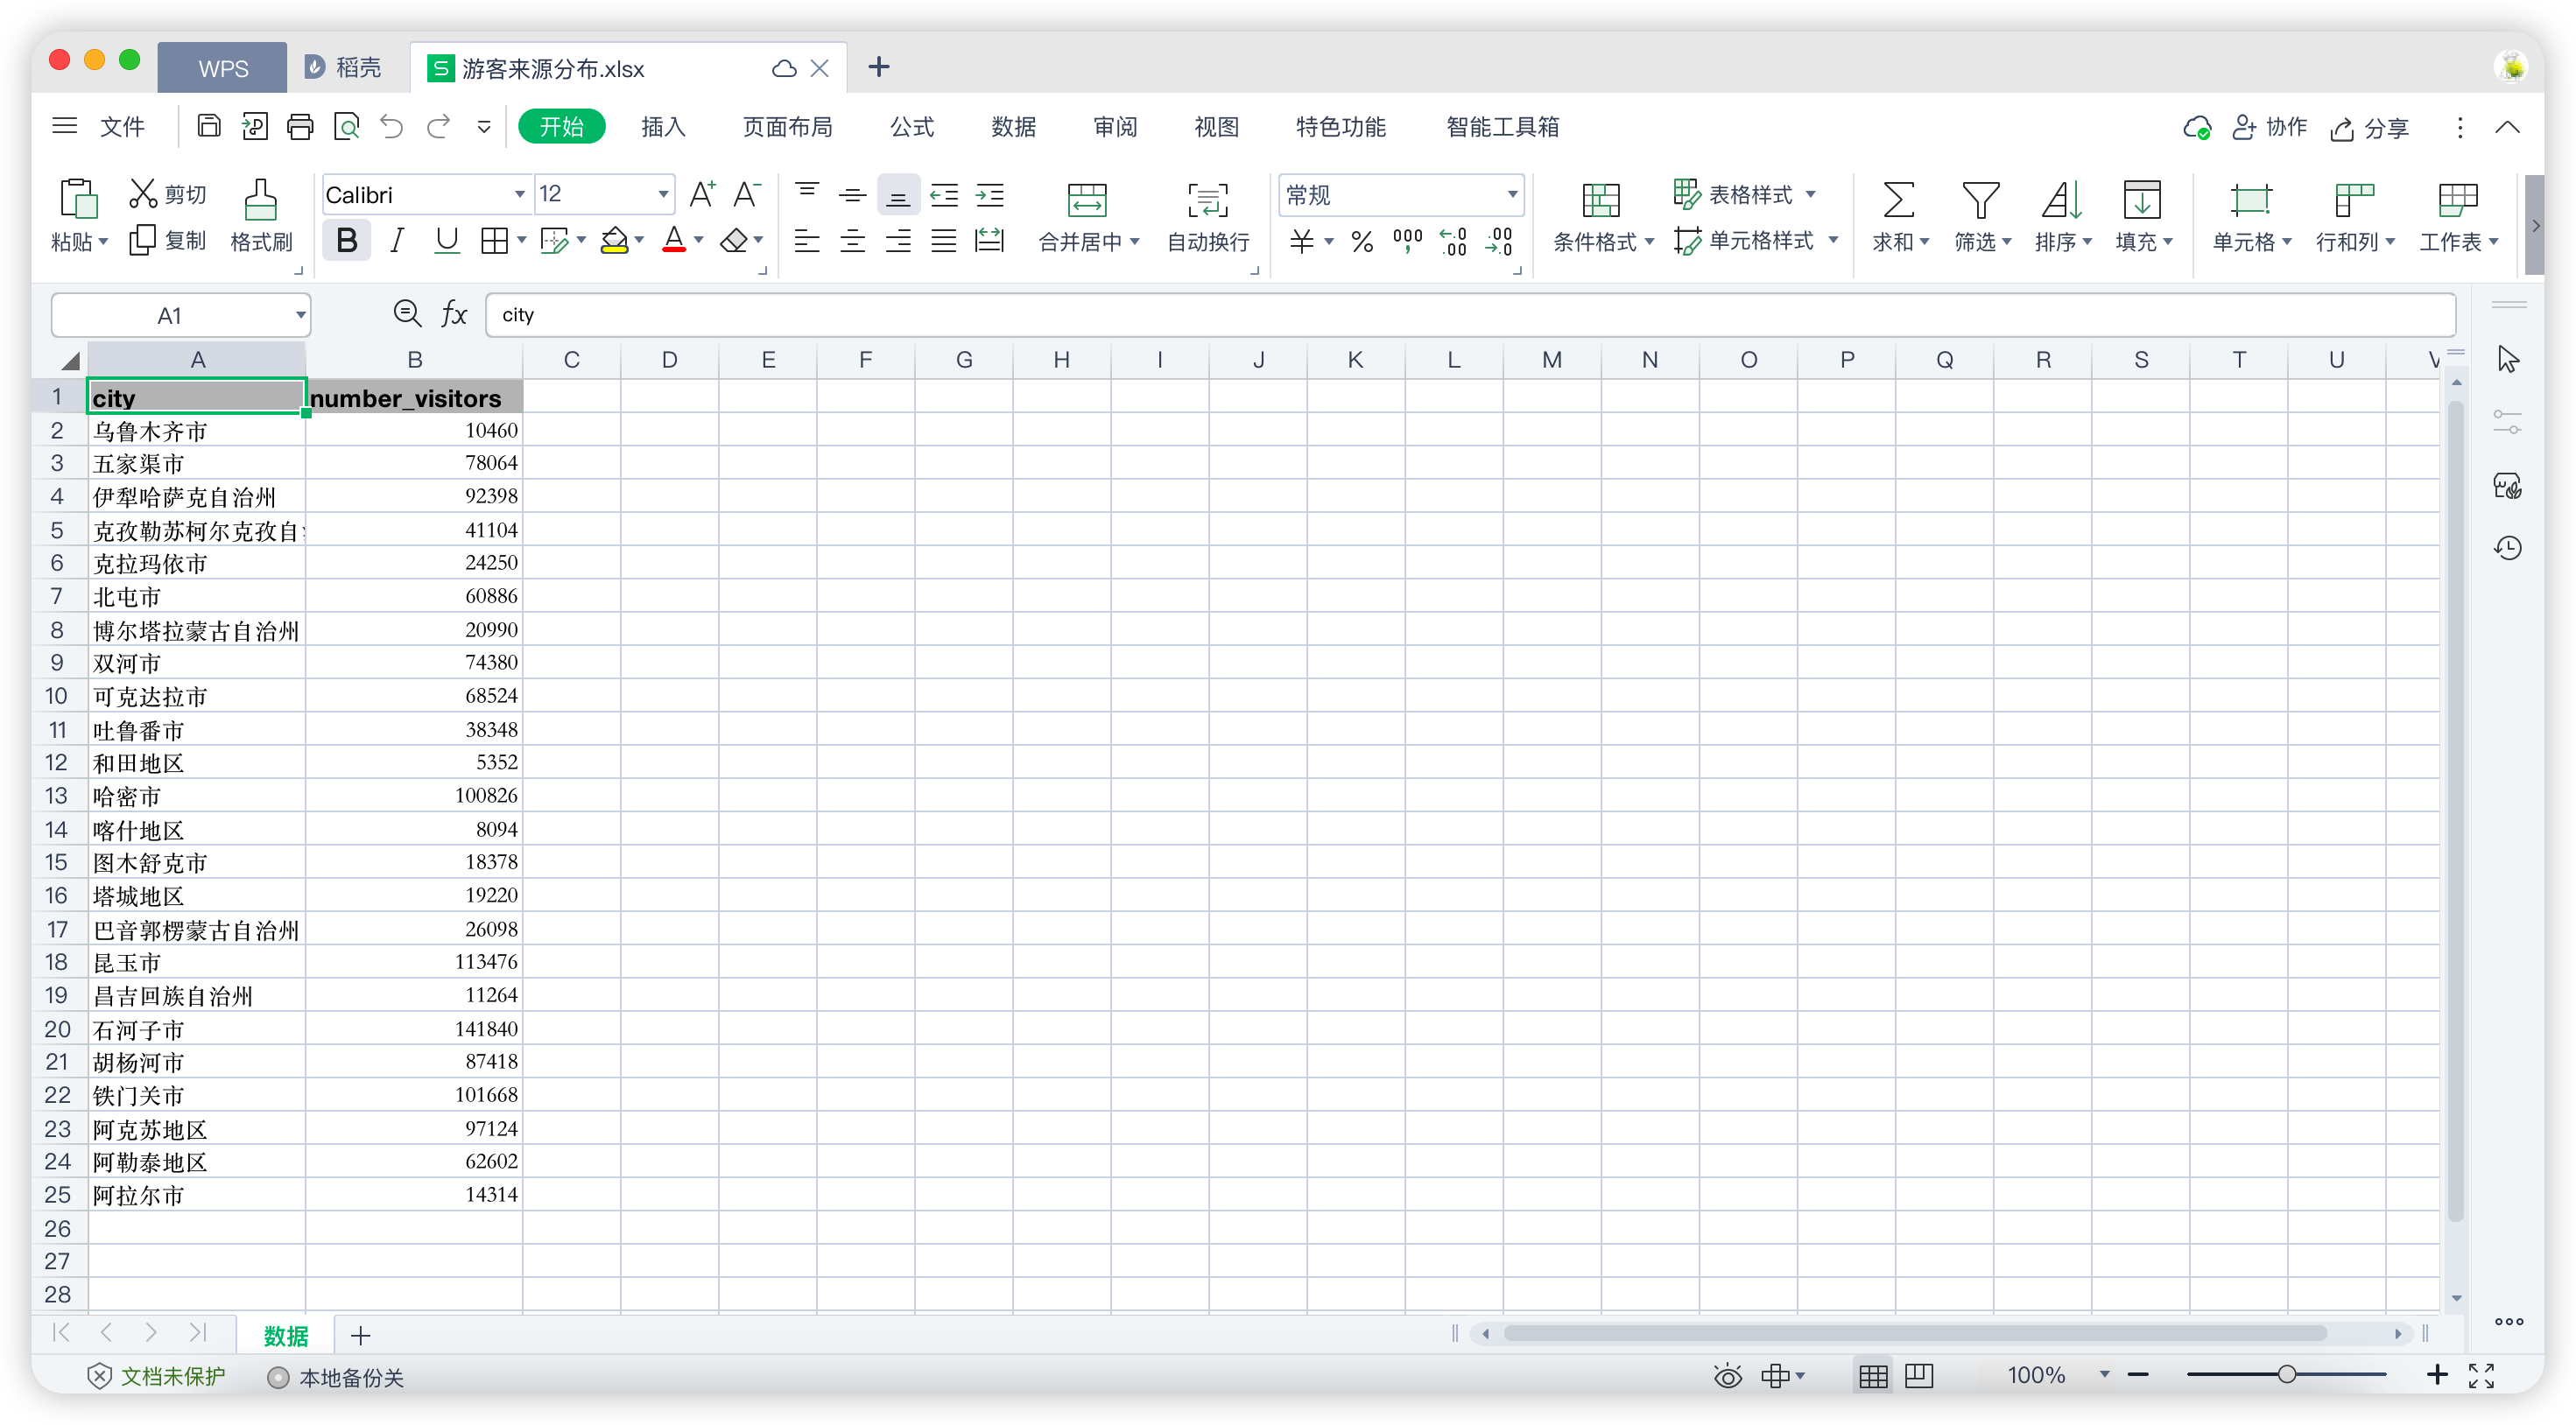Toggle Italic formatting
The height and width of the screenshot is (1425, 2576).
(397, 241)
